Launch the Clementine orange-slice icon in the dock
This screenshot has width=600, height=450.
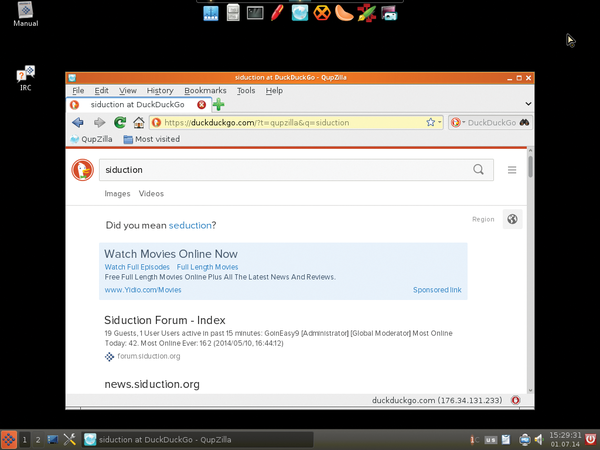point(344,13)
